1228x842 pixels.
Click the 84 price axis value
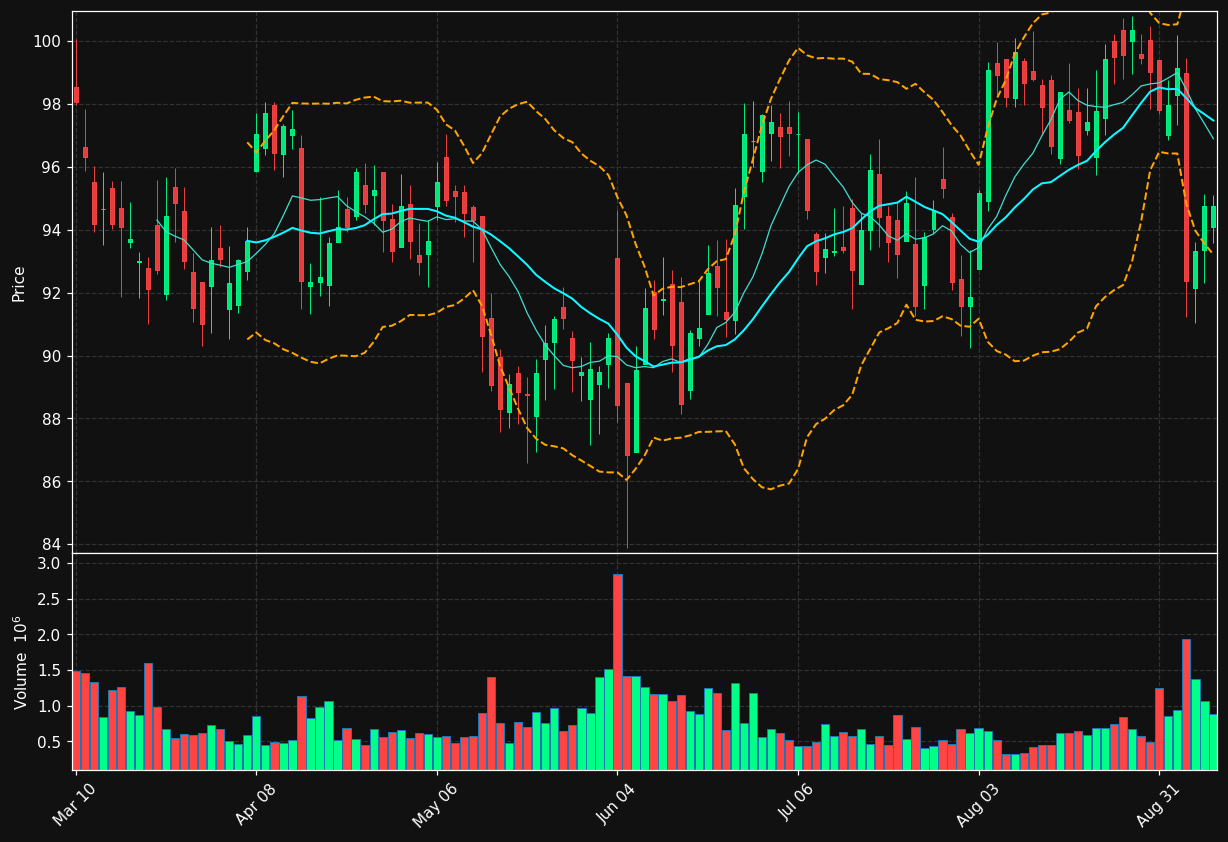click(53, 546)
